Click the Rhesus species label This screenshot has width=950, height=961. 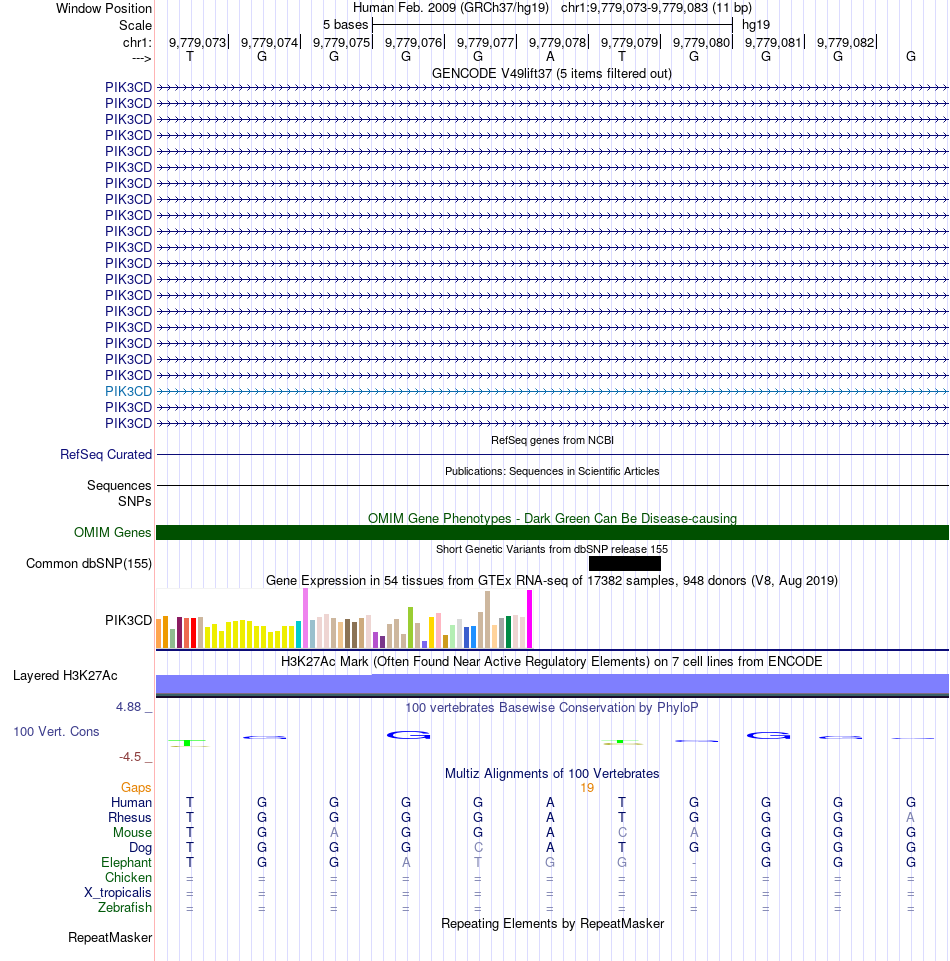click(x=129, y=818)
